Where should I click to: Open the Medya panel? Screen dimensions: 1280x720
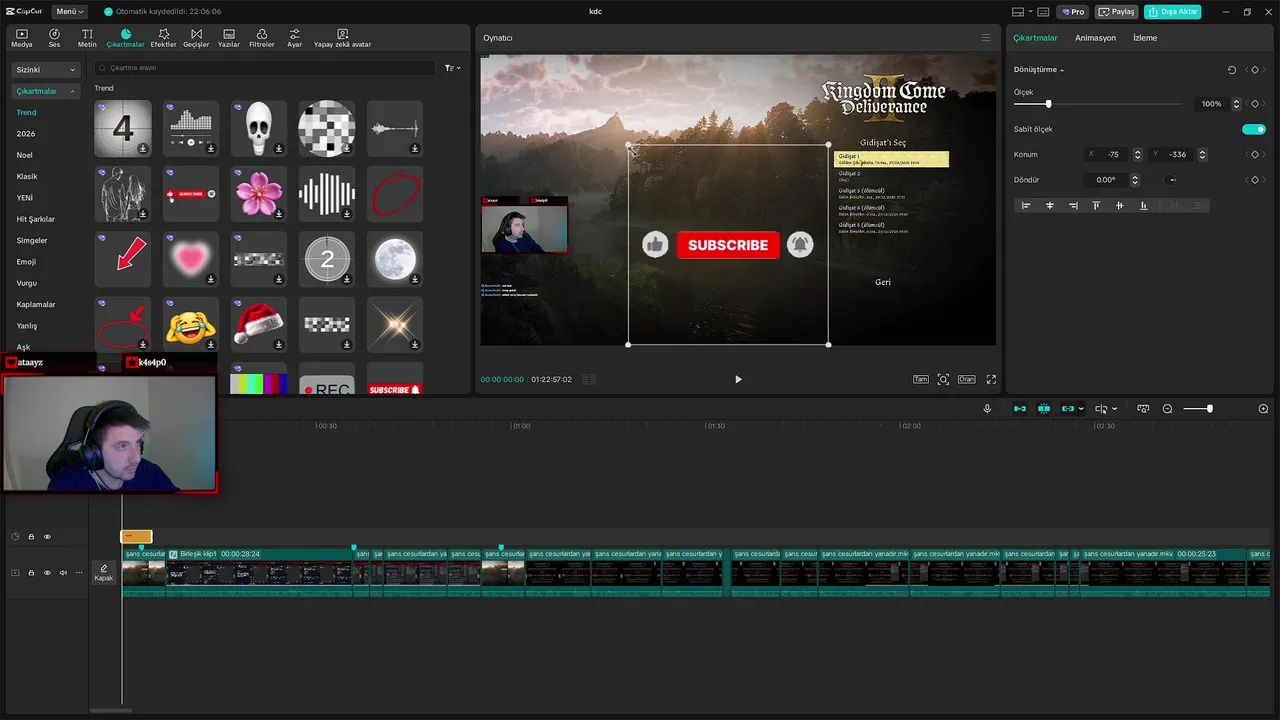click(x=21, y=38)
